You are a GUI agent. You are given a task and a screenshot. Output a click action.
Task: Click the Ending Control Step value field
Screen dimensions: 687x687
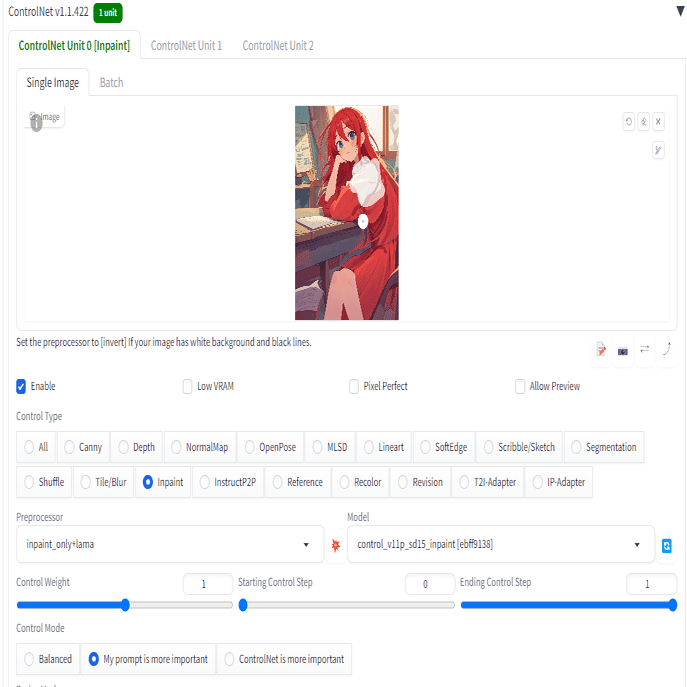pyautogui.click(x=652, y=584)
